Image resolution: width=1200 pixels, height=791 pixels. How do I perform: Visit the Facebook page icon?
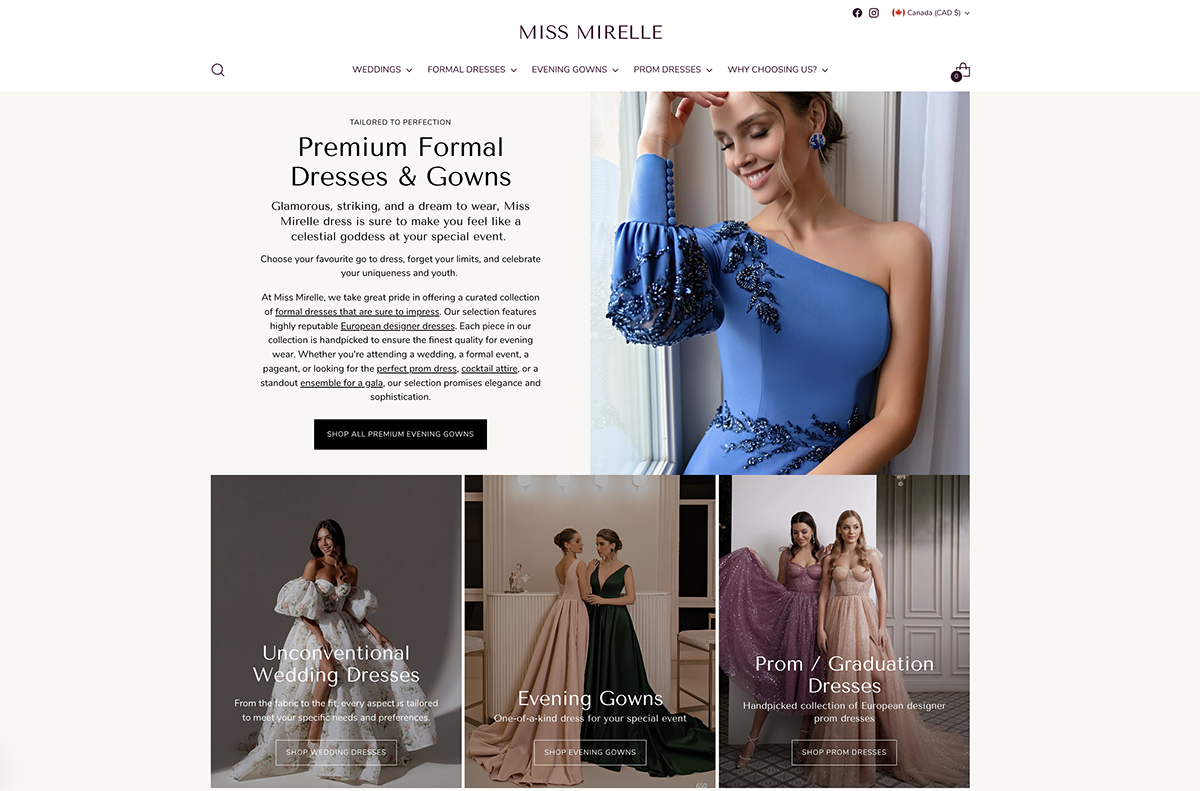click(857, 13)
